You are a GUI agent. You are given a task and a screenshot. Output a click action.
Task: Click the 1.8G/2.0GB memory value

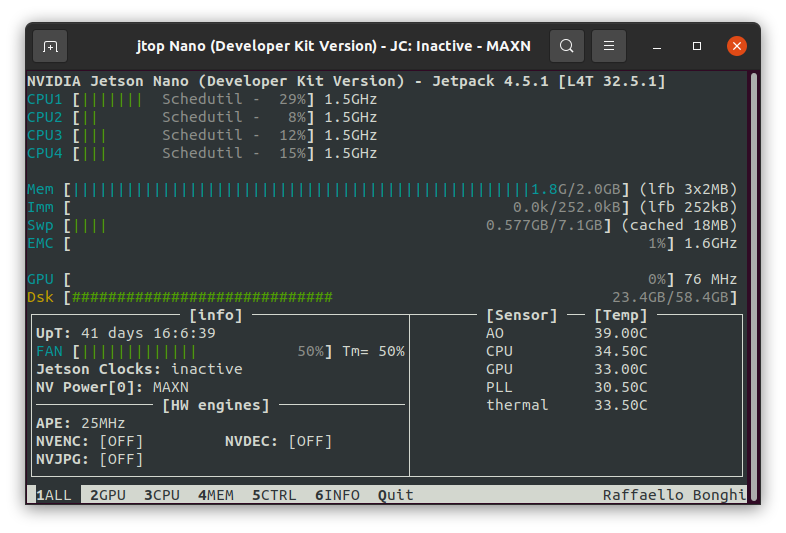point(575,190)
